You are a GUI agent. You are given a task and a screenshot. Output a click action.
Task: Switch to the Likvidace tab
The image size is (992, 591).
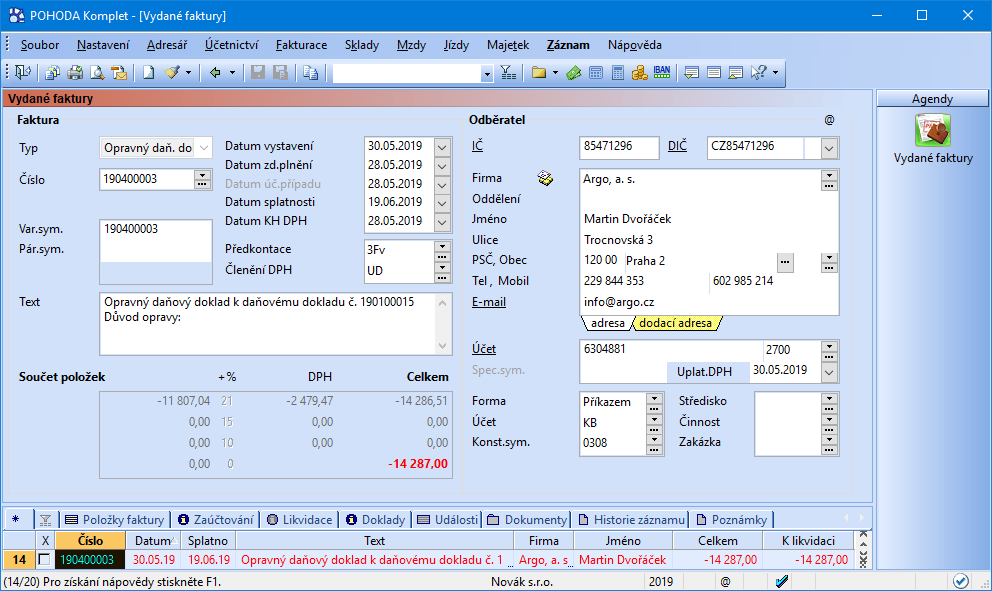coord(299,519)
